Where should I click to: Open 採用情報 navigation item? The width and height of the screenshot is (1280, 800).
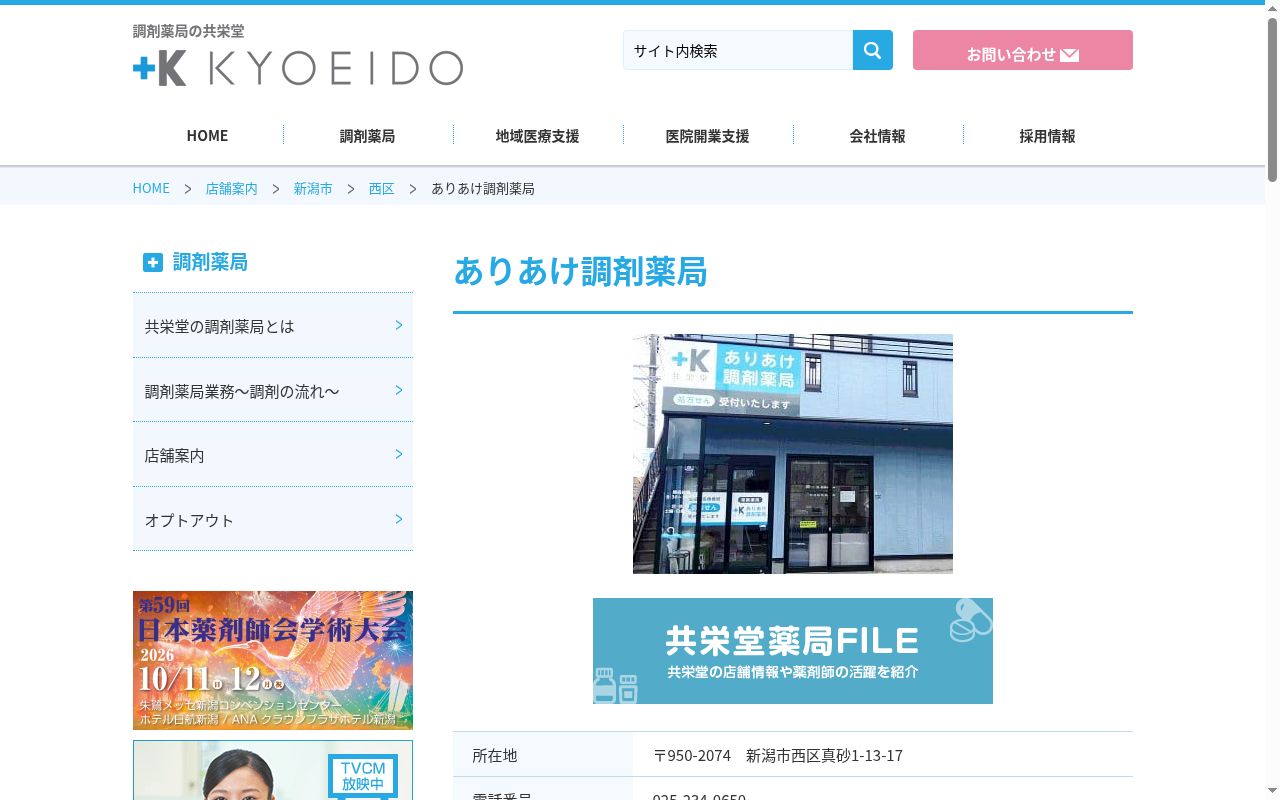tap(1047, 135)
